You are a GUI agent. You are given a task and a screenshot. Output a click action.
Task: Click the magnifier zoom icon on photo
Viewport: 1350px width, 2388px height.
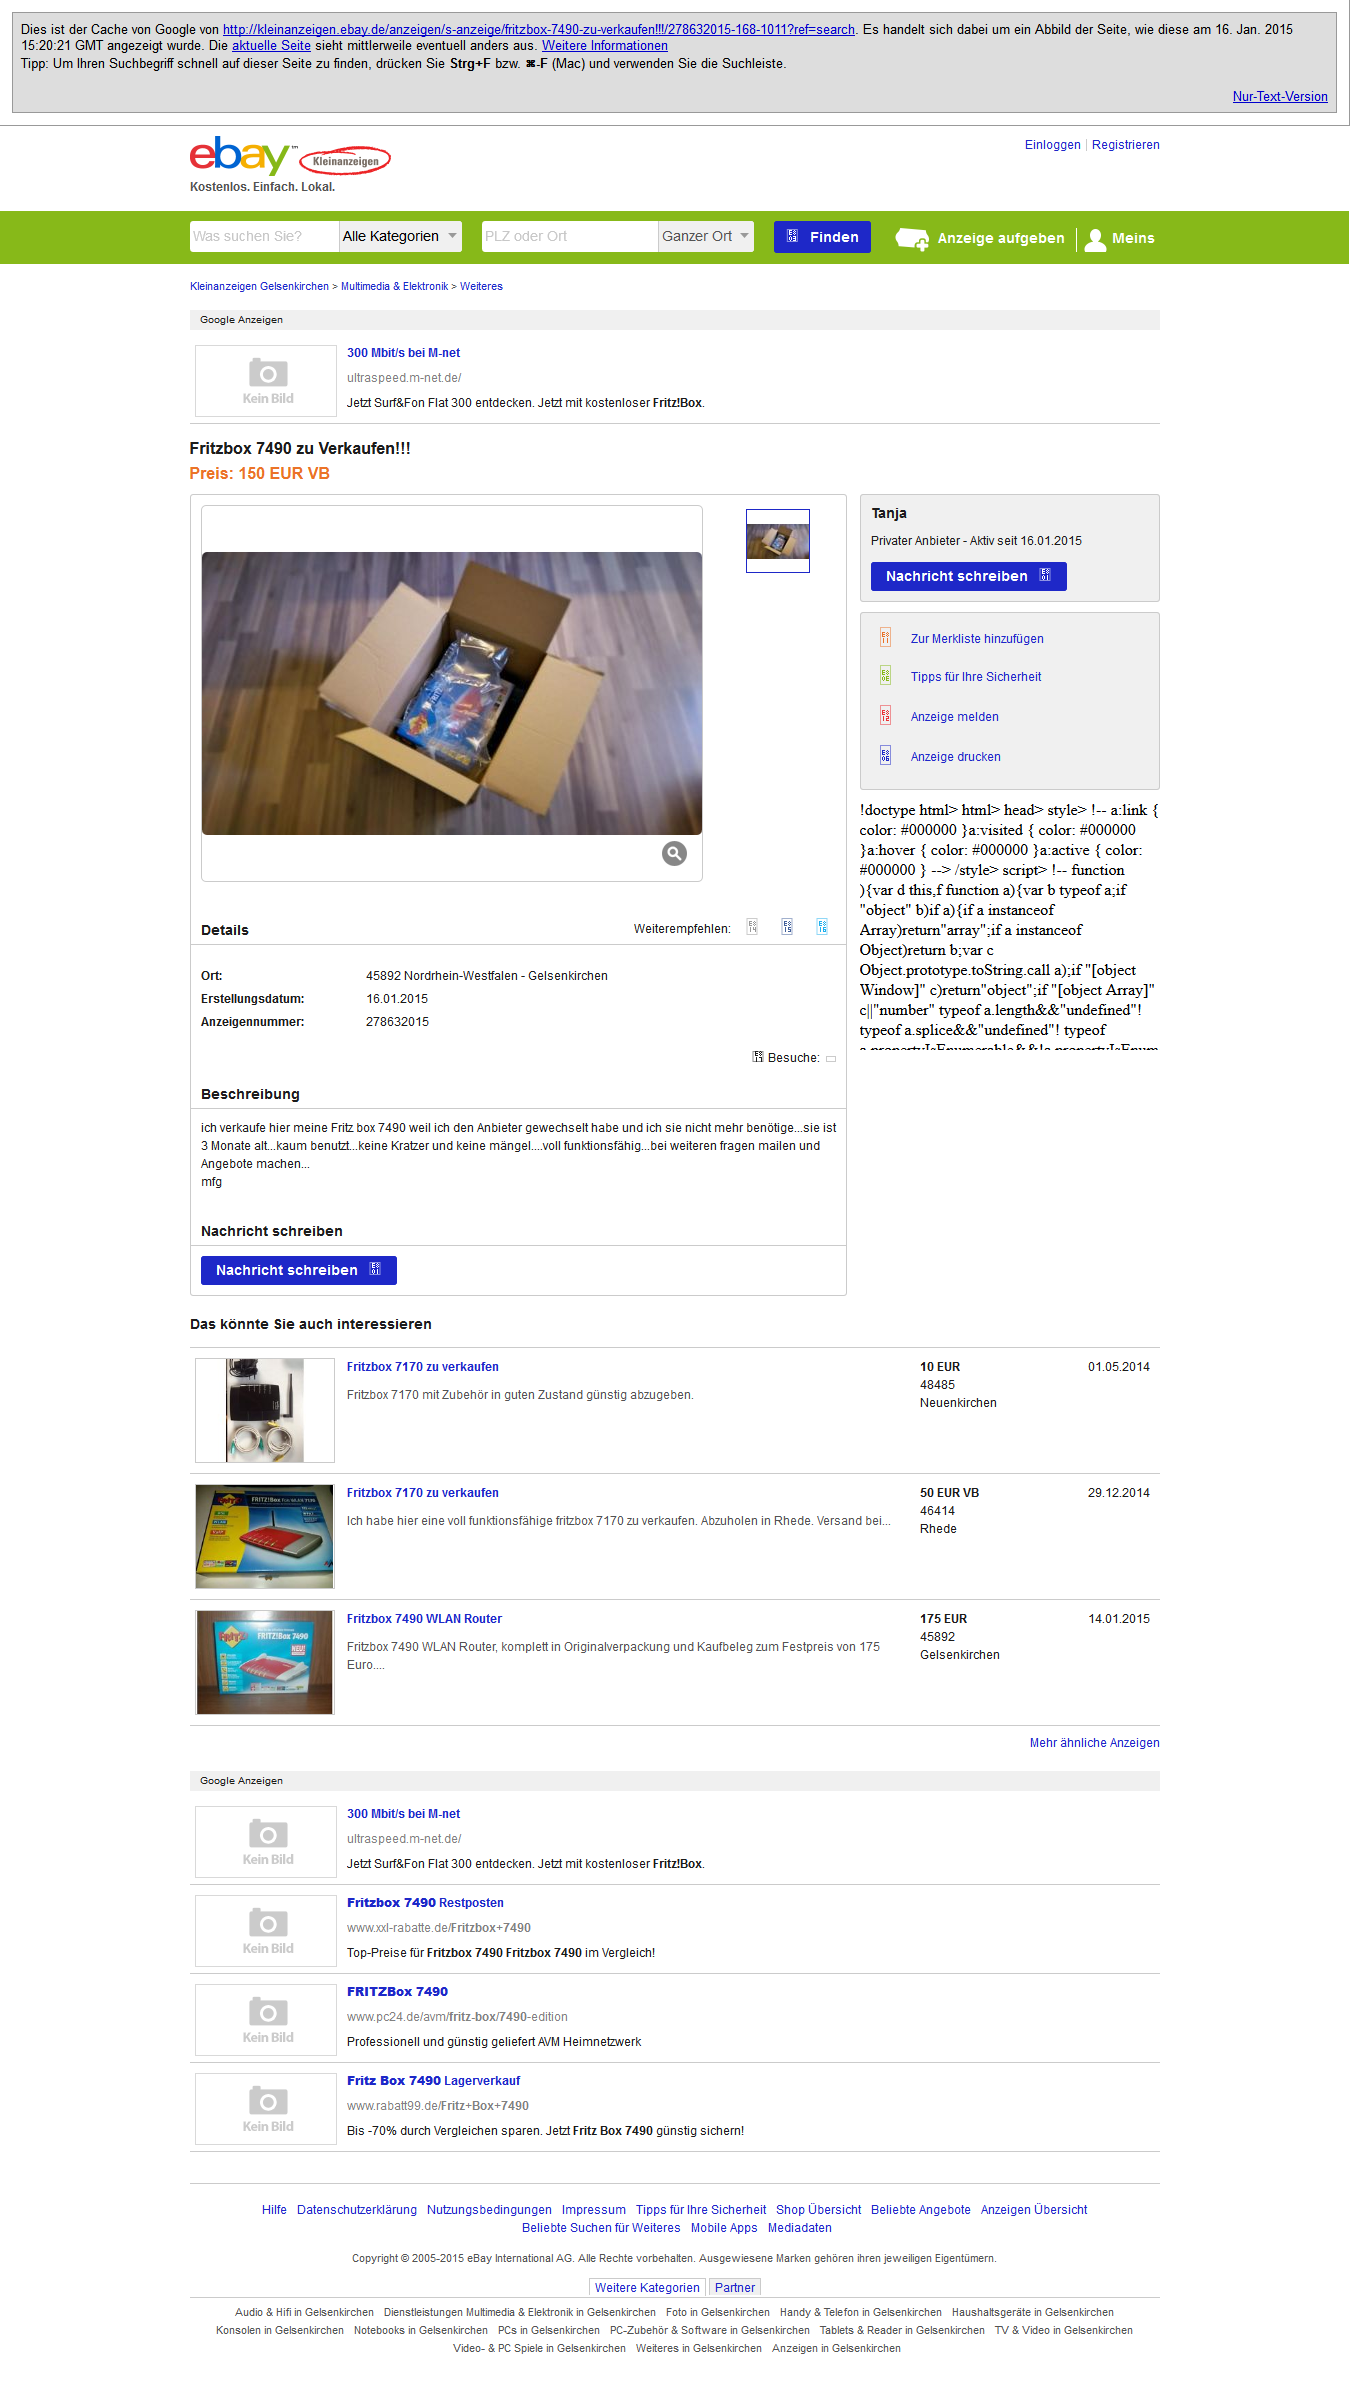pyautogui.click(x=674, y=853)
